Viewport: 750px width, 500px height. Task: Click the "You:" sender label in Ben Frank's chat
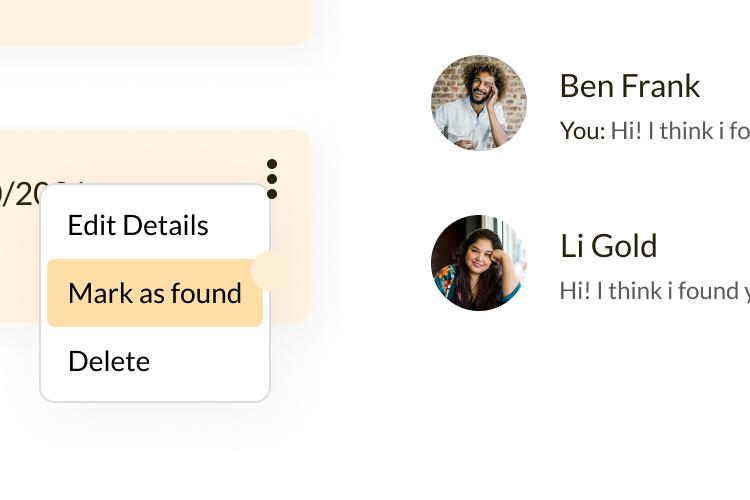(x=582, y=131)
